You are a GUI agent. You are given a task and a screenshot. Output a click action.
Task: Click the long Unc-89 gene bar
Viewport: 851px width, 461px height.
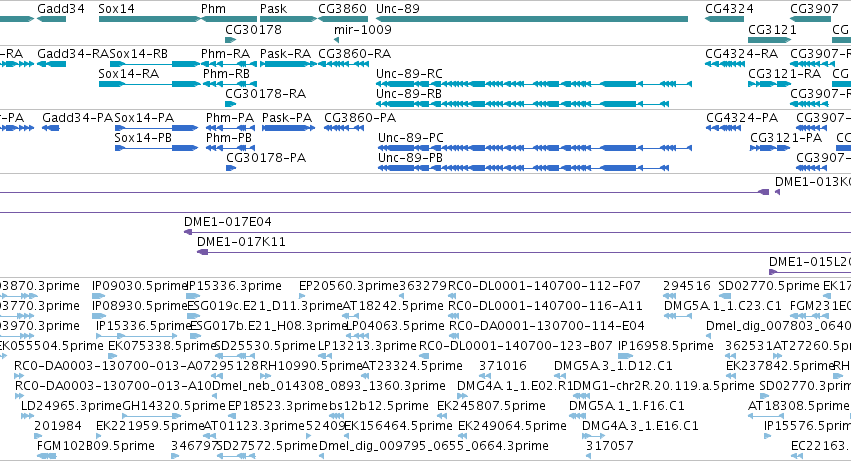click(x=532, y=19)
